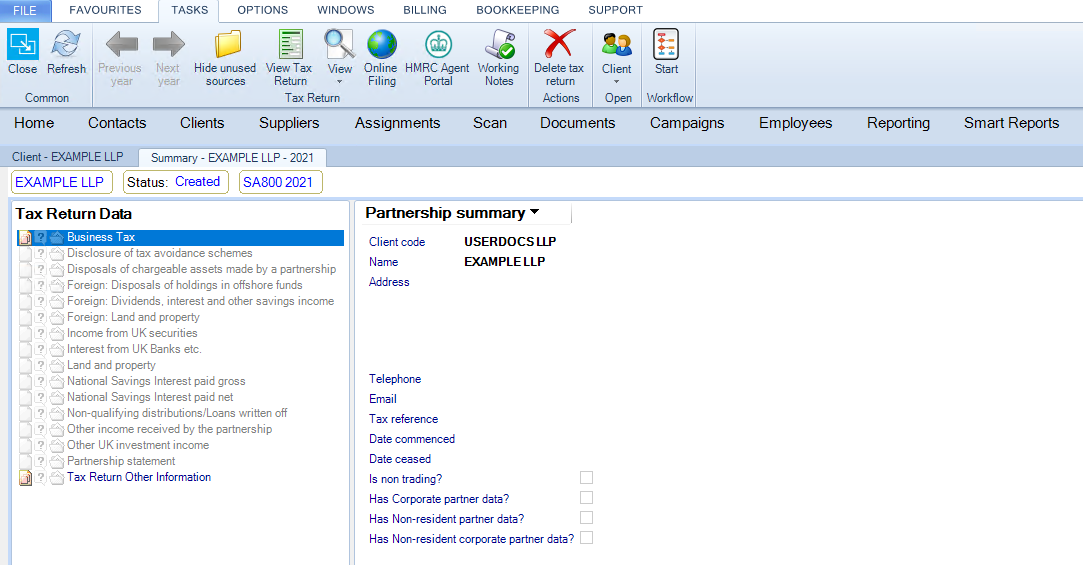The image size is (1083, 565).
Task: Click document icon beside Tax Return Other Information
Action: tap(25, 477)
